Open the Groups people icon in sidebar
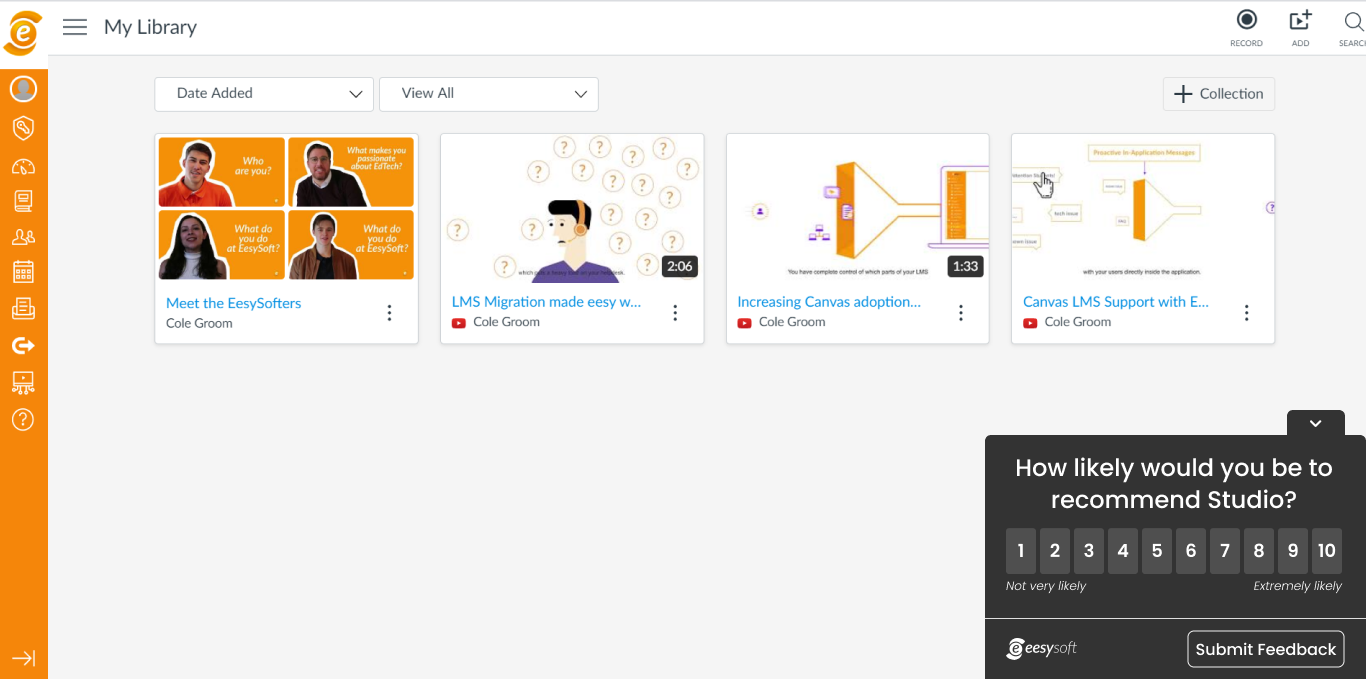Image resolution: width=1366 pixels, height=679 pixels. tap(23, 237)
